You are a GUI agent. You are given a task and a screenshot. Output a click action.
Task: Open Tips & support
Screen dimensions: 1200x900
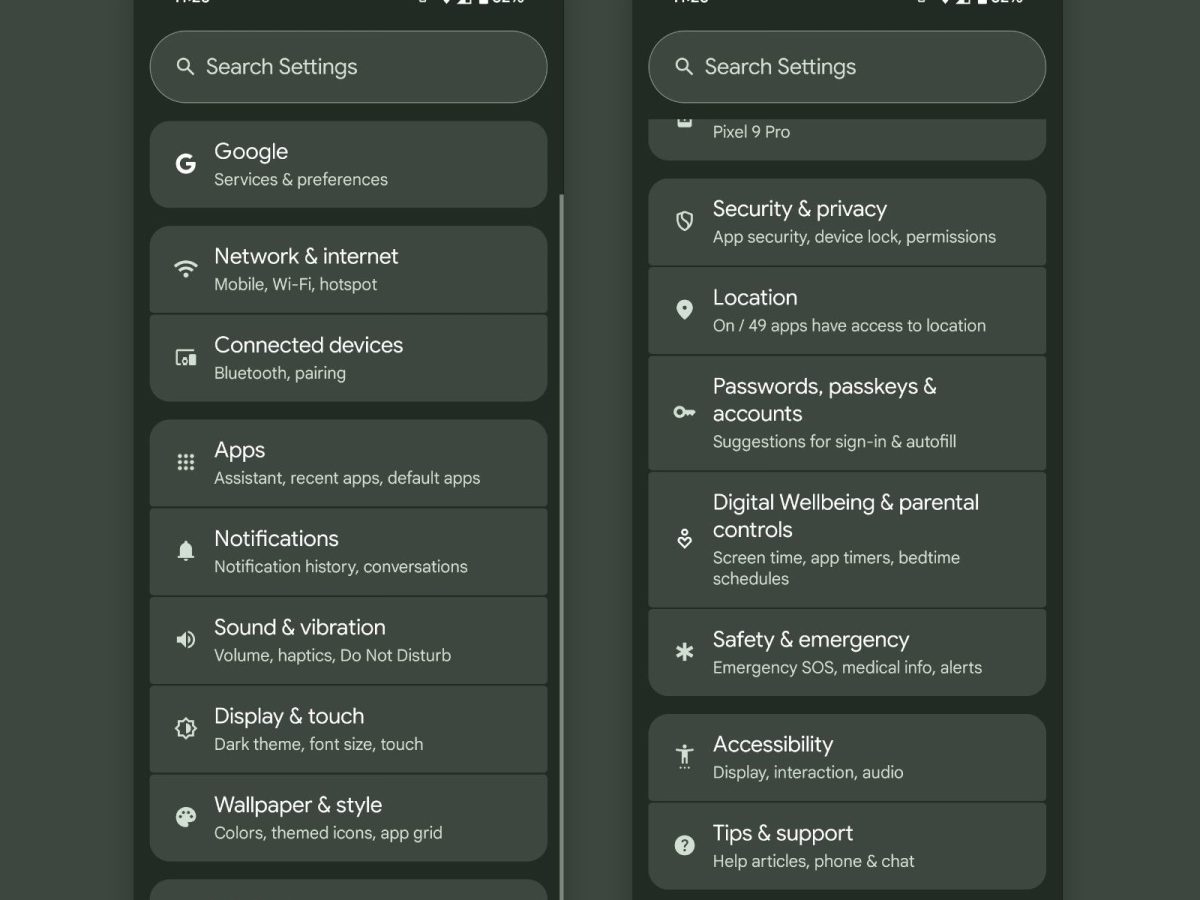pyautogui.click(x=846, y=846)
